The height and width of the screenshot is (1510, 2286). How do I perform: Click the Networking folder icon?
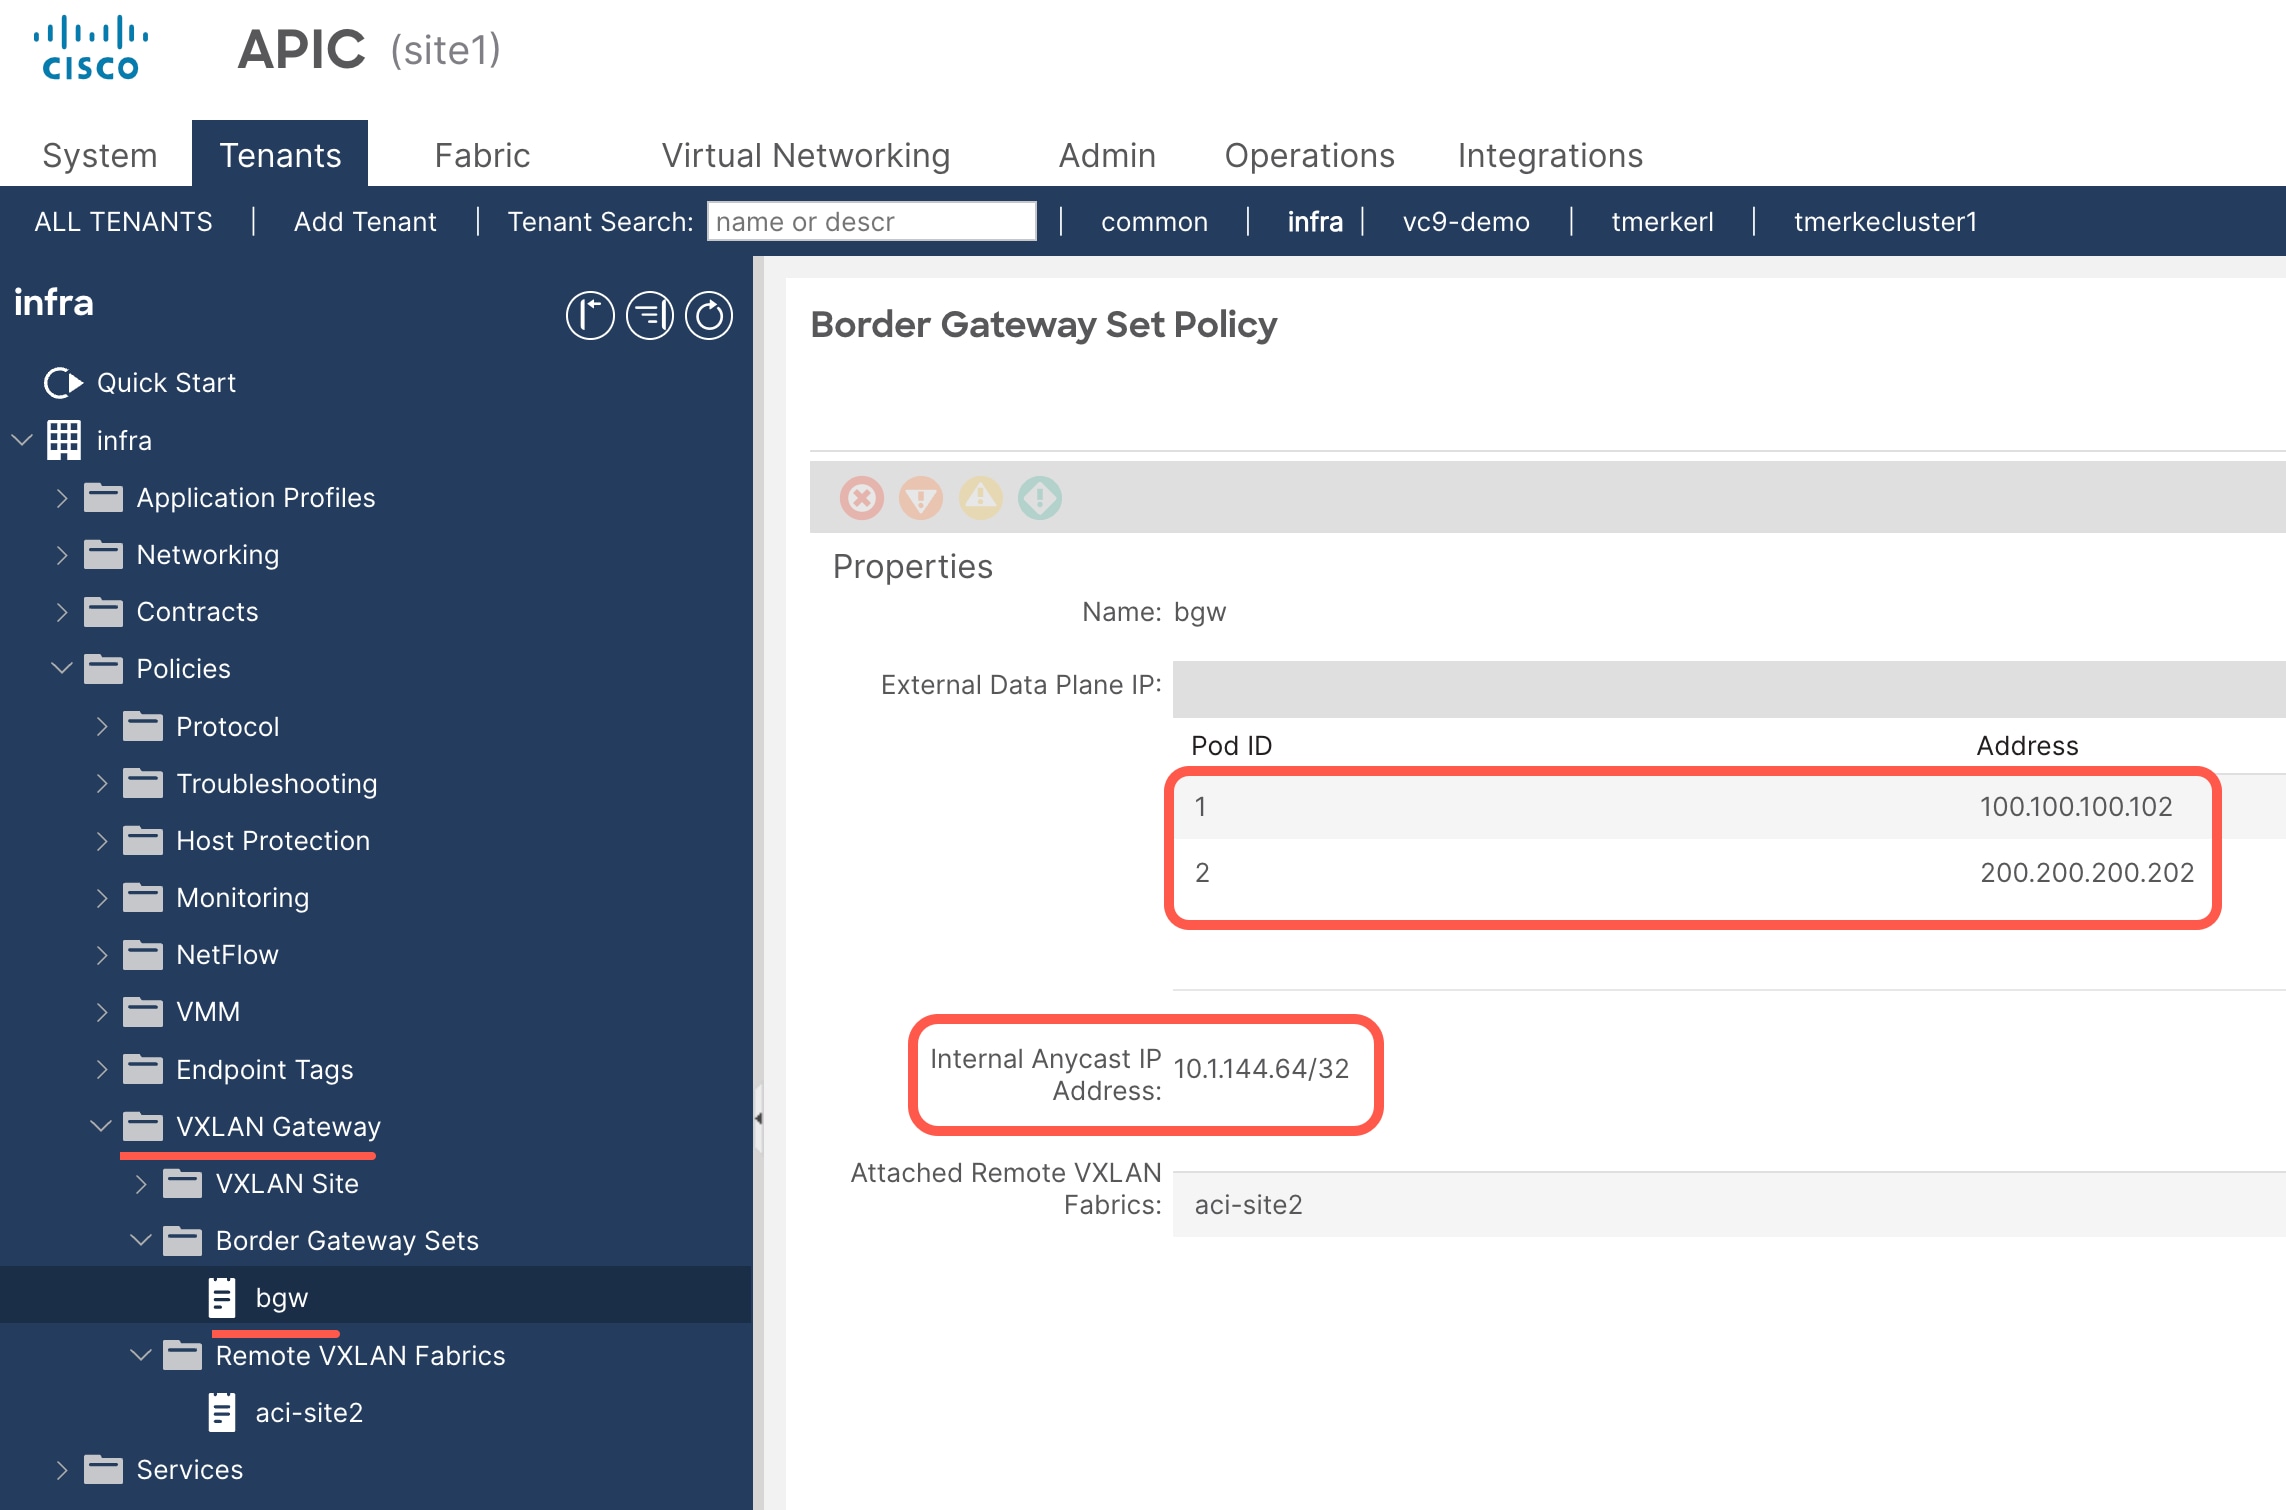click(103, 554)
